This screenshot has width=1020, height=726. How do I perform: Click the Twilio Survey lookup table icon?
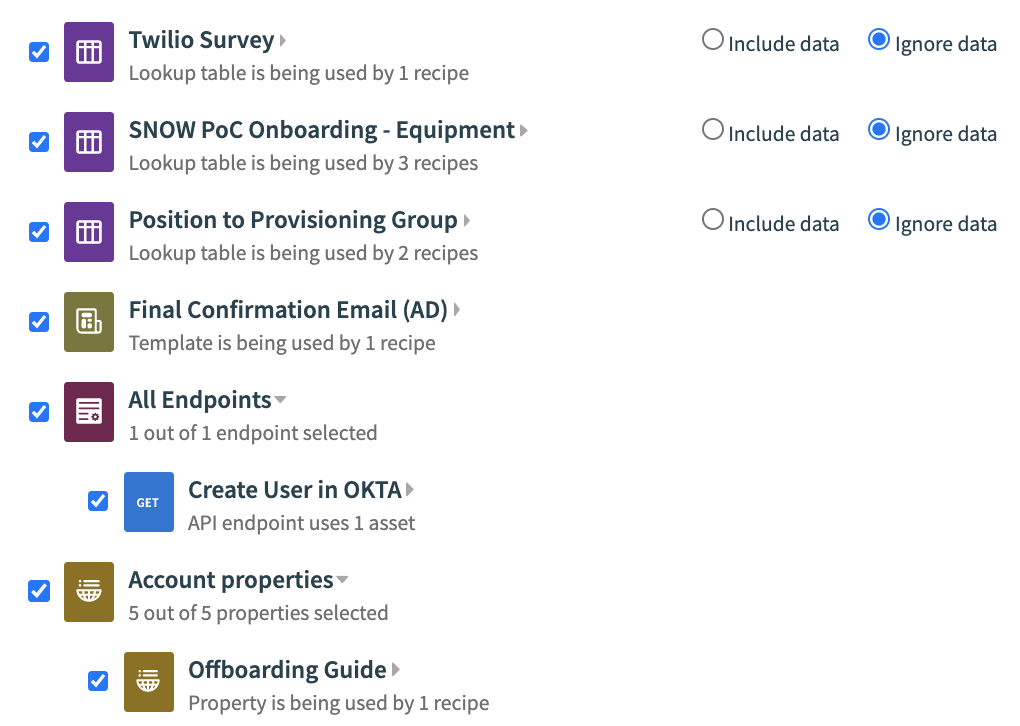point(88,52)
